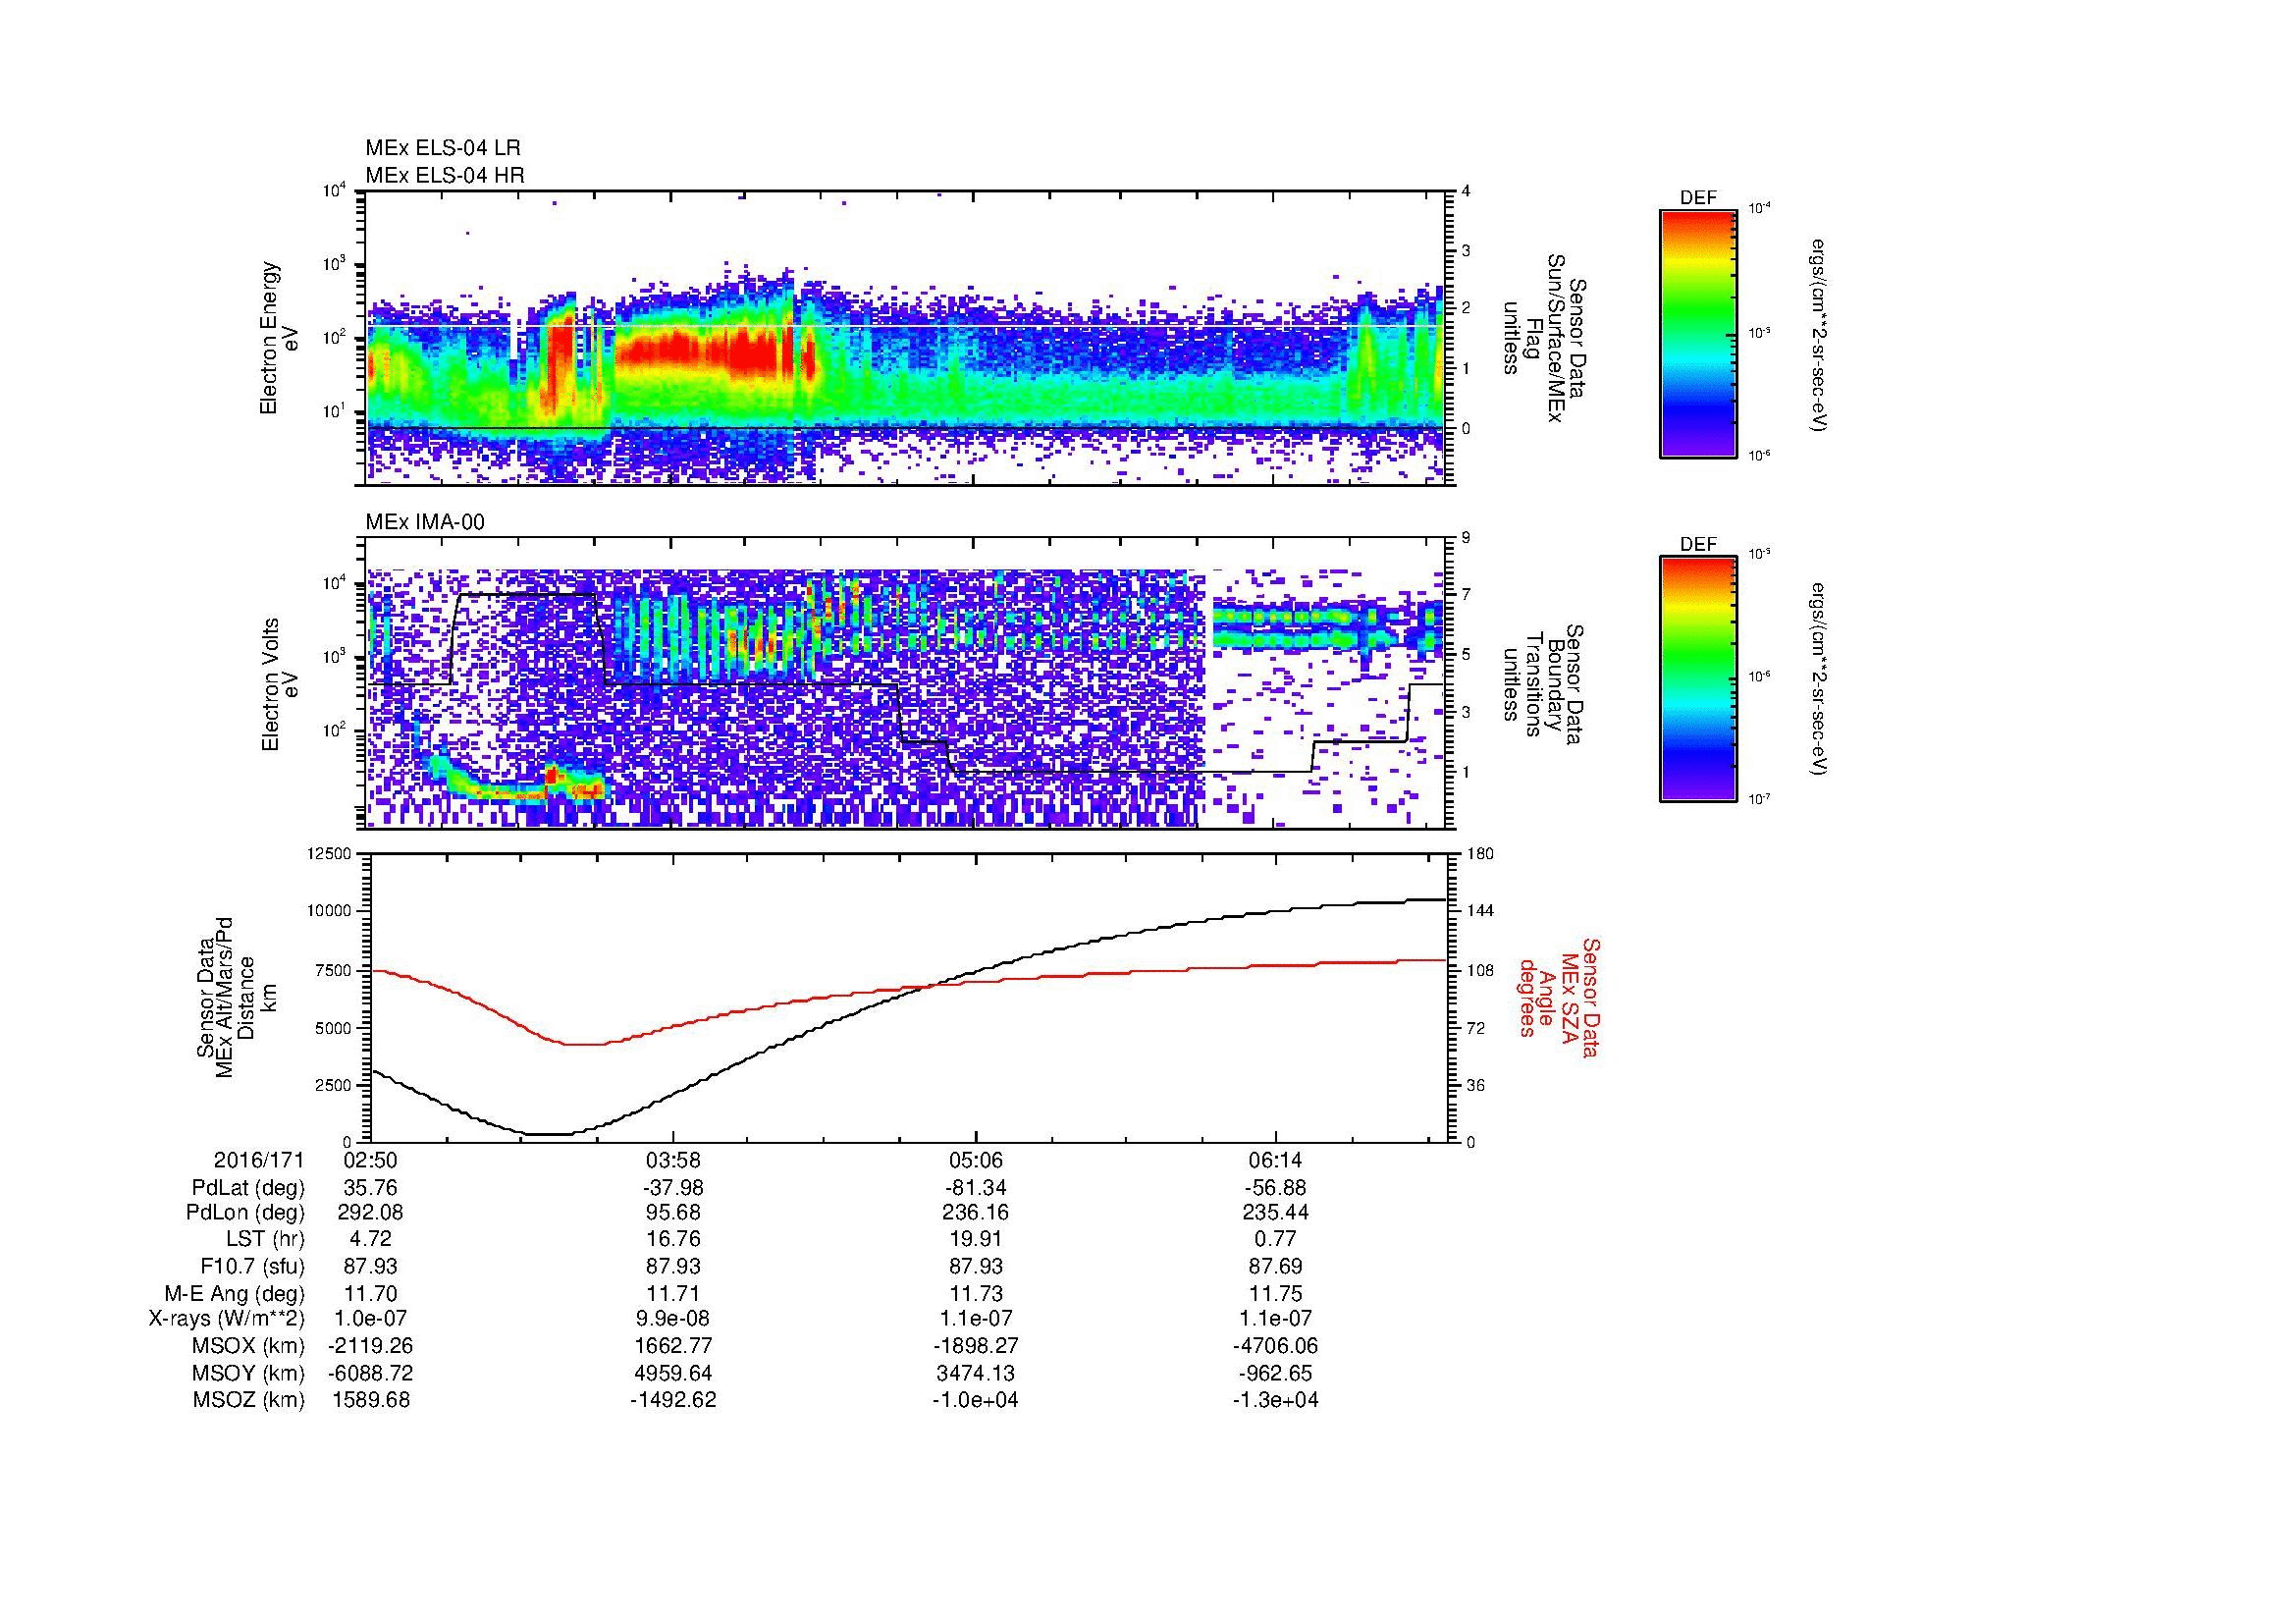Image resolution: width=2296 pixels, height=1623 pixels.
Task: Click the lower colorbar units label
Action: pyautogui.click(x=1819, y=680)
